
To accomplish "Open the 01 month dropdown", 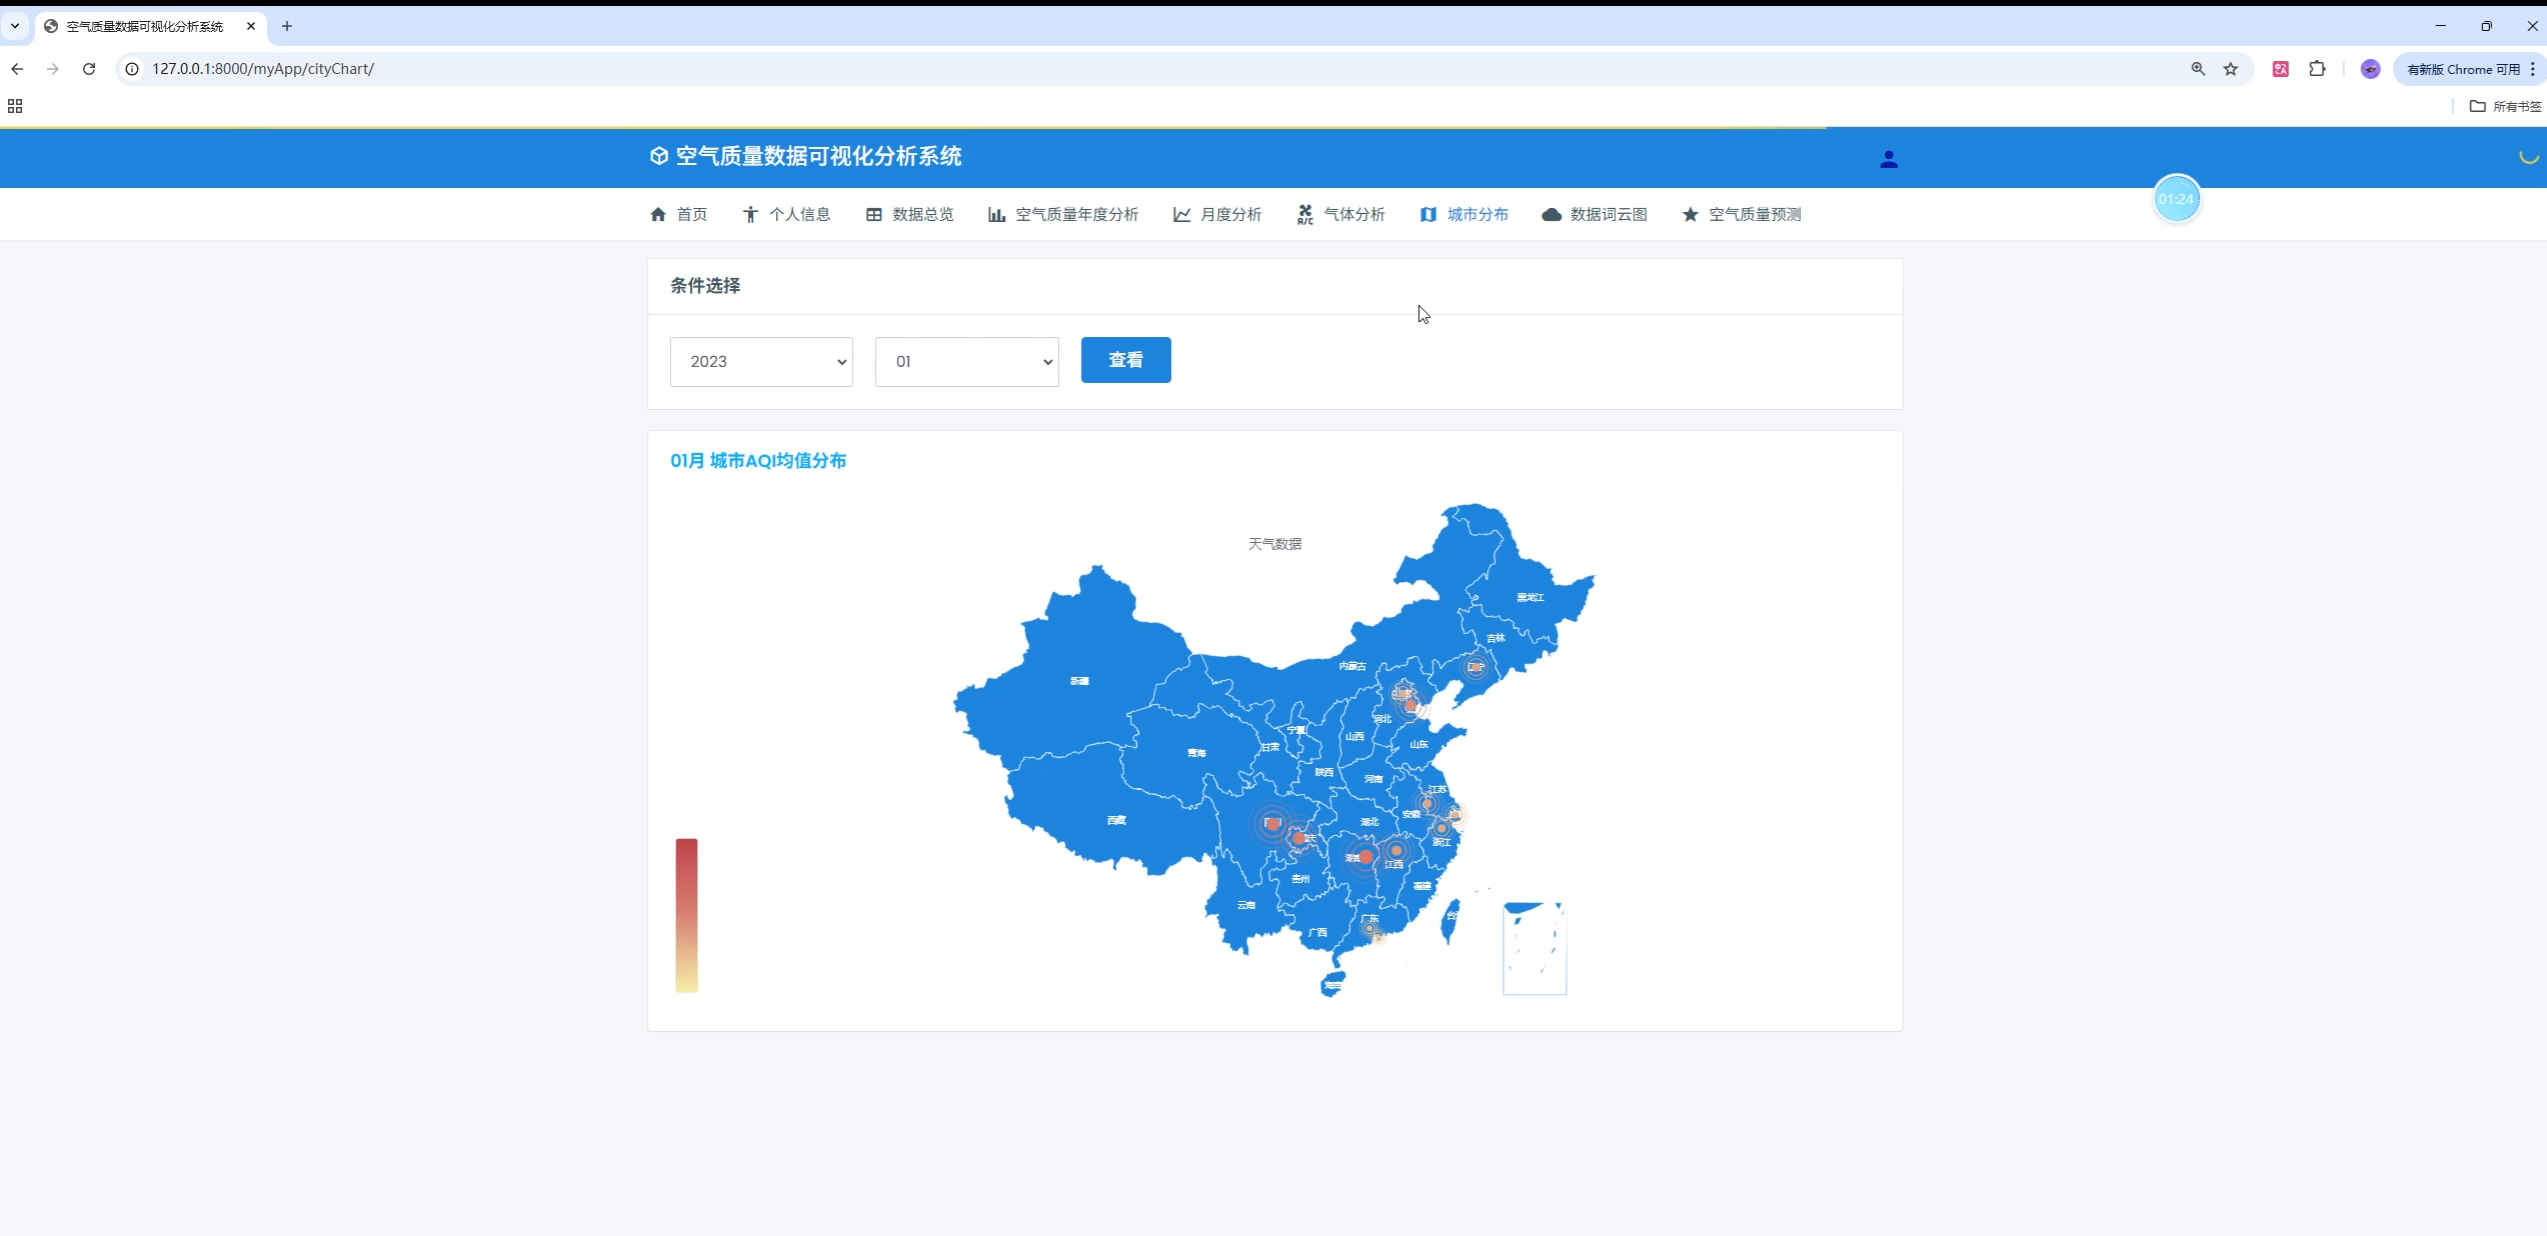I will tap(967, 361).
